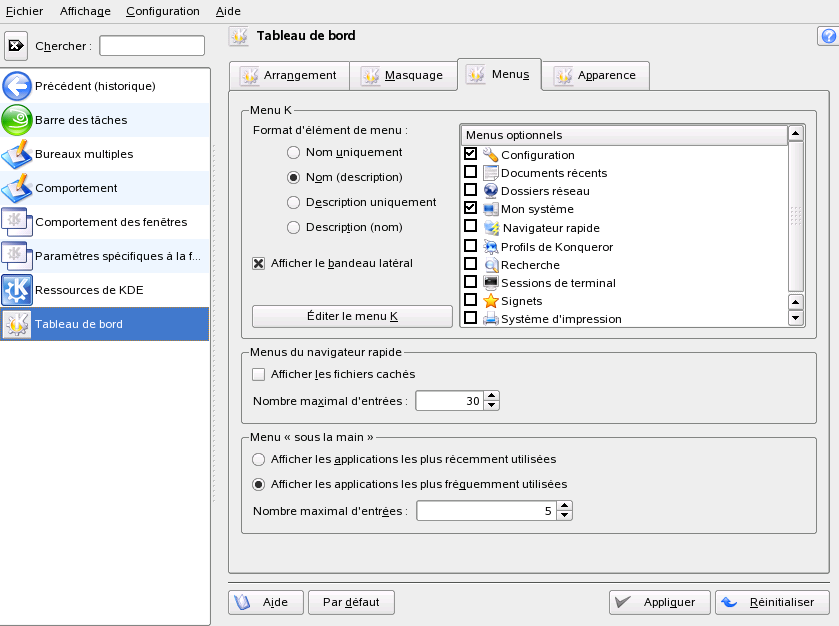Click the Signets star icon
This screenshot has width=839, height=626.
pyautogui.click(x=490, y=301)
